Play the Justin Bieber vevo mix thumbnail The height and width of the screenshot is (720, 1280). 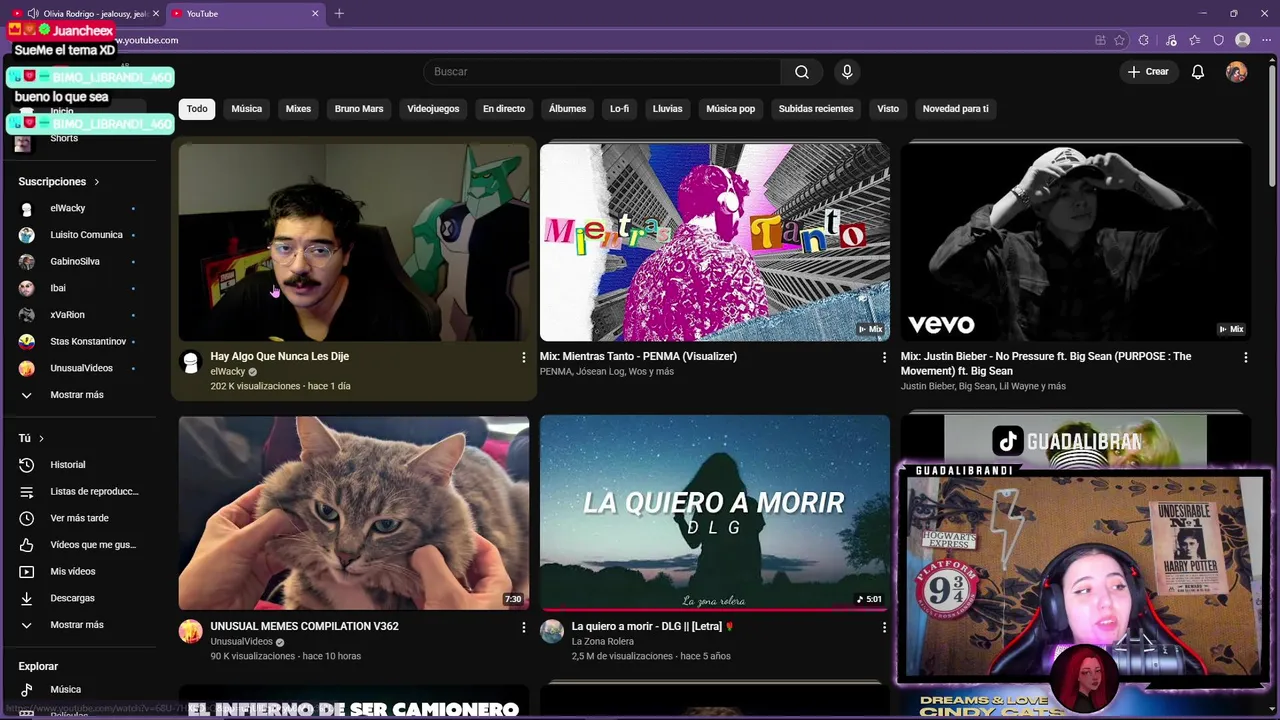point(1076,242)
